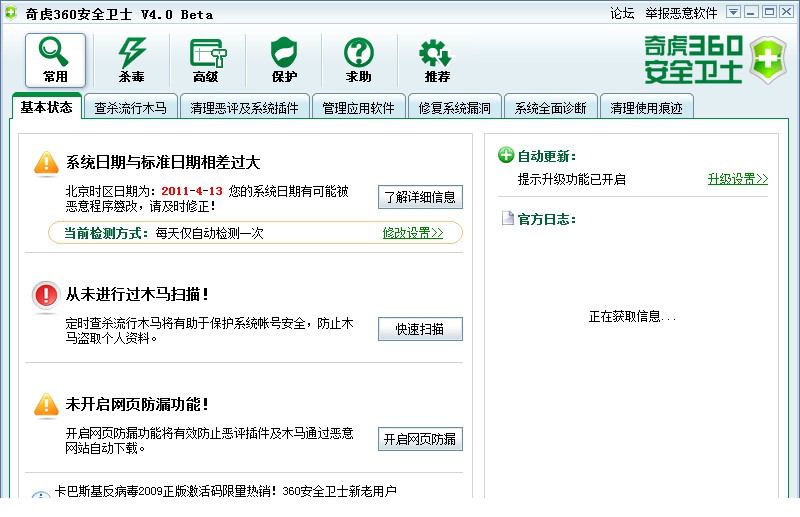Open the 清理恶评及系统插件 tab

click(x=244, y=107)
